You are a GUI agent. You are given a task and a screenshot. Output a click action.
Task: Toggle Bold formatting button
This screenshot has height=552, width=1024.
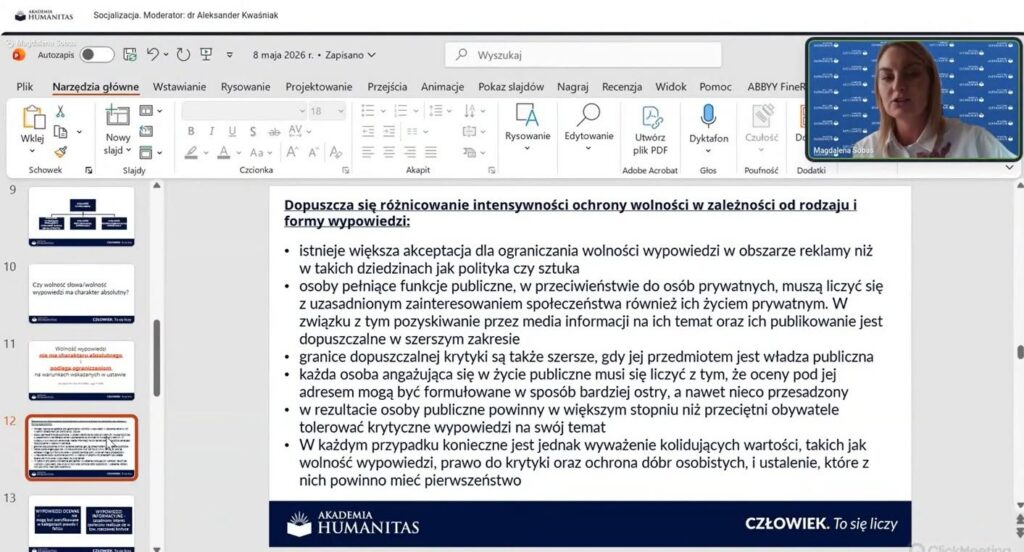tap(191, 131)
